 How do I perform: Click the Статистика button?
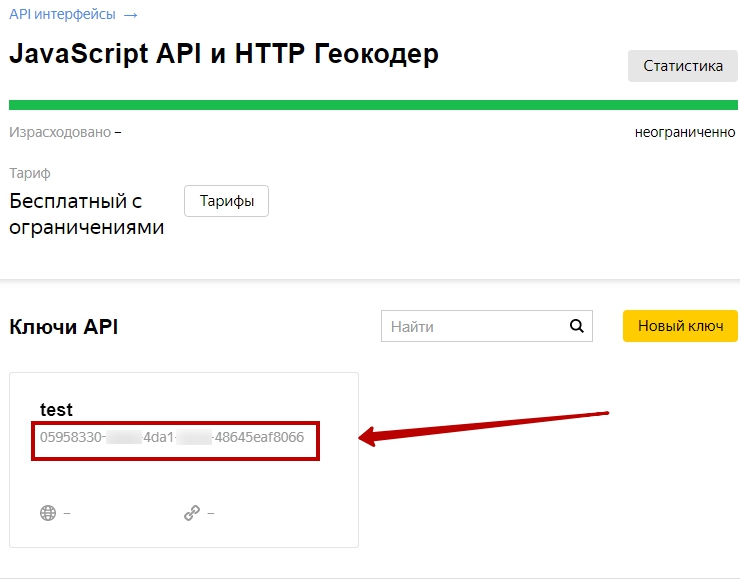click(x=682, y=66)
